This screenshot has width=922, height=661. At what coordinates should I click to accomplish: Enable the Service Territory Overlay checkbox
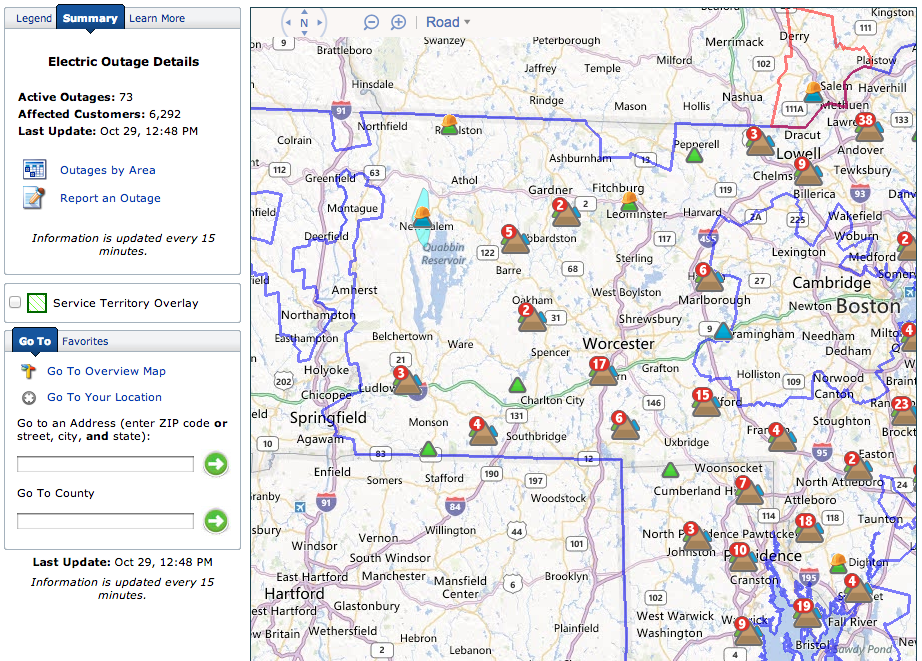15,302
